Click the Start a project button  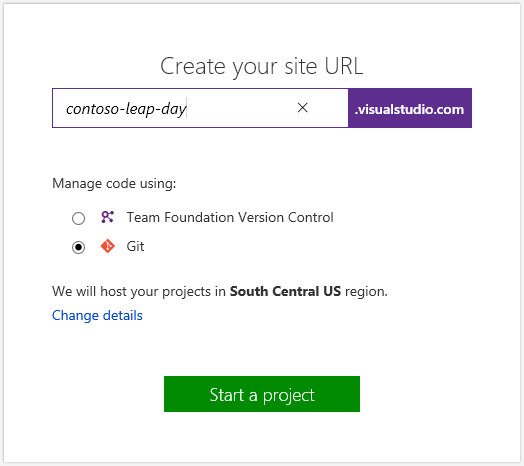pos(262,394)
